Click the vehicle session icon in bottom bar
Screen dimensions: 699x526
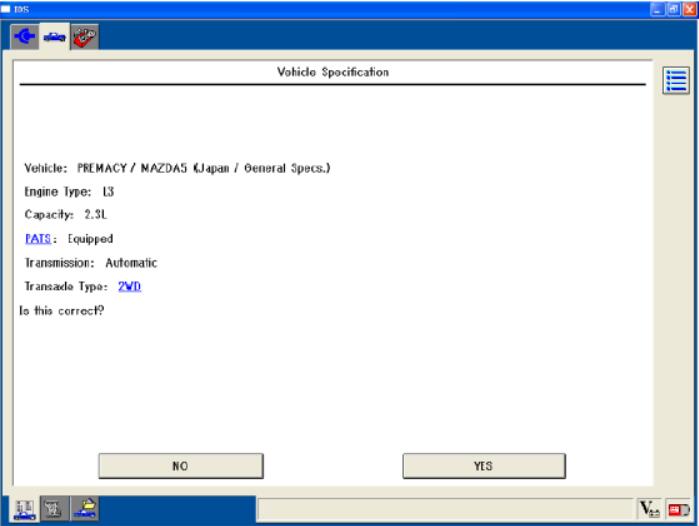coord(25,509)
